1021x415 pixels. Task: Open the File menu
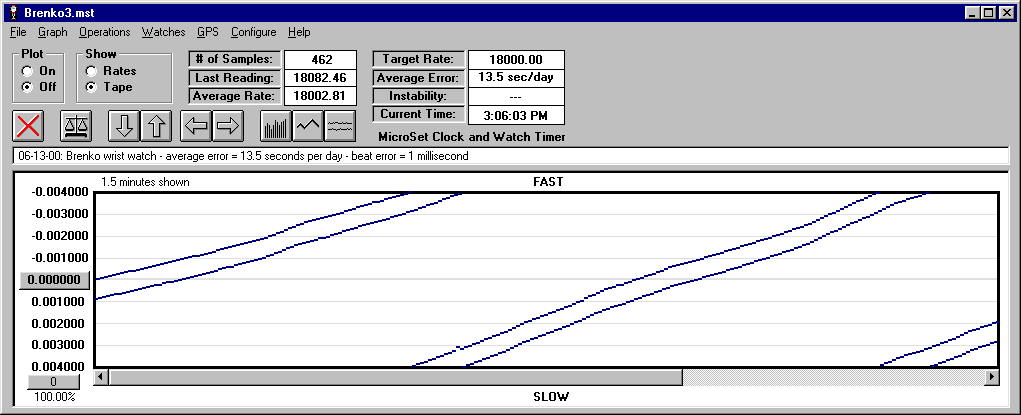18,32
